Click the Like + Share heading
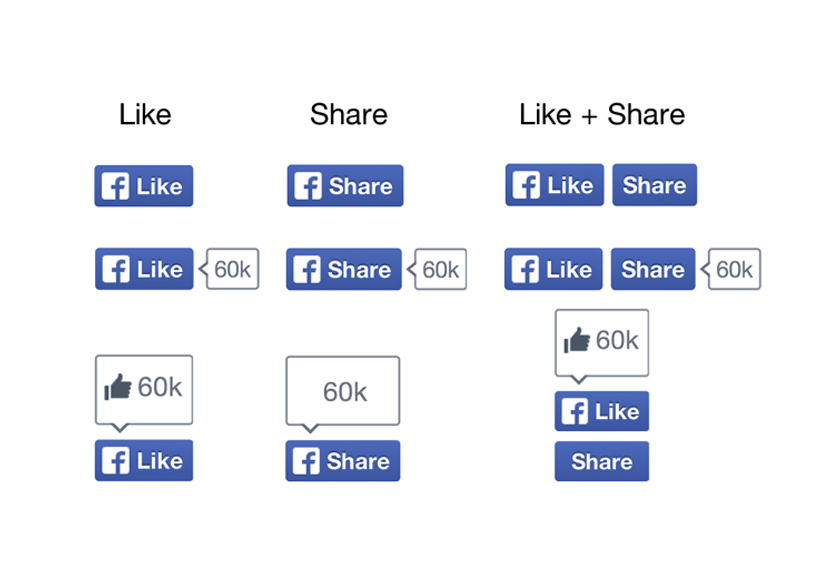 [x=600, y=114]
